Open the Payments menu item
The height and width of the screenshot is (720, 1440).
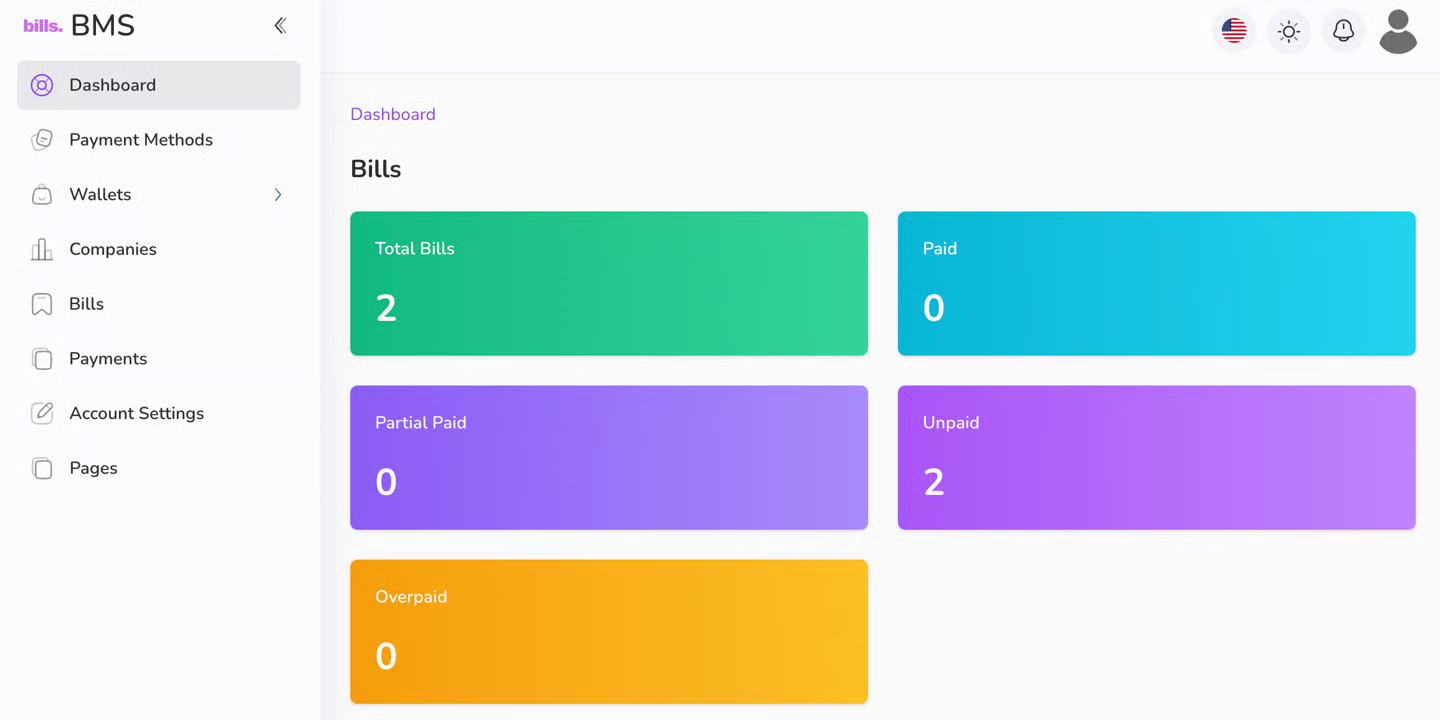click(108, 359)
